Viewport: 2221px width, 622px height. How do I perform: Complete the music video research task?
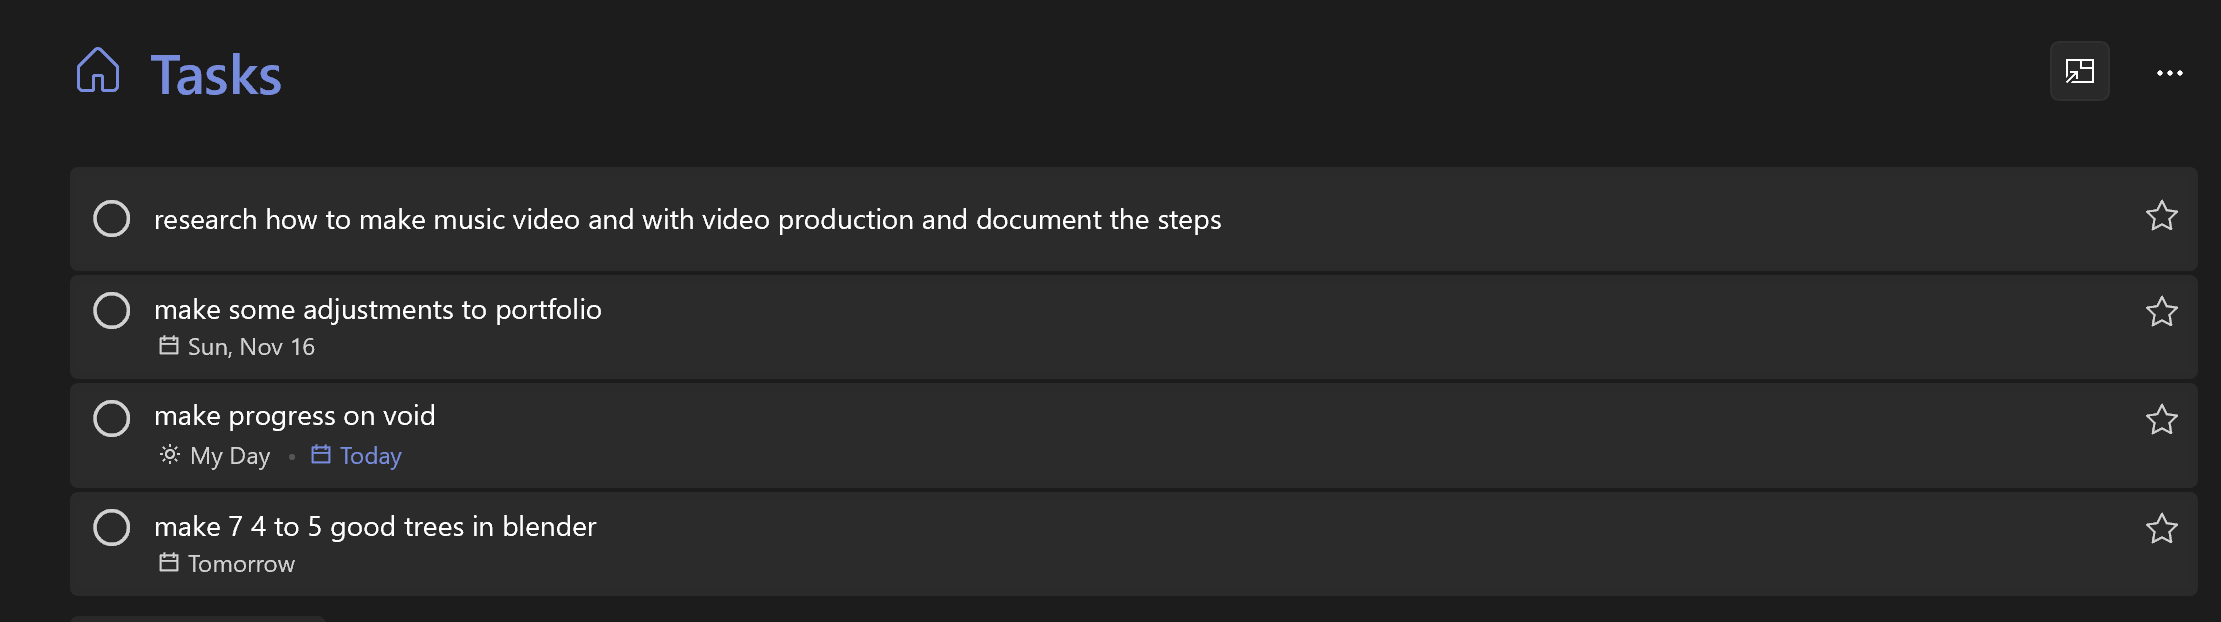[x=111, y=217]
